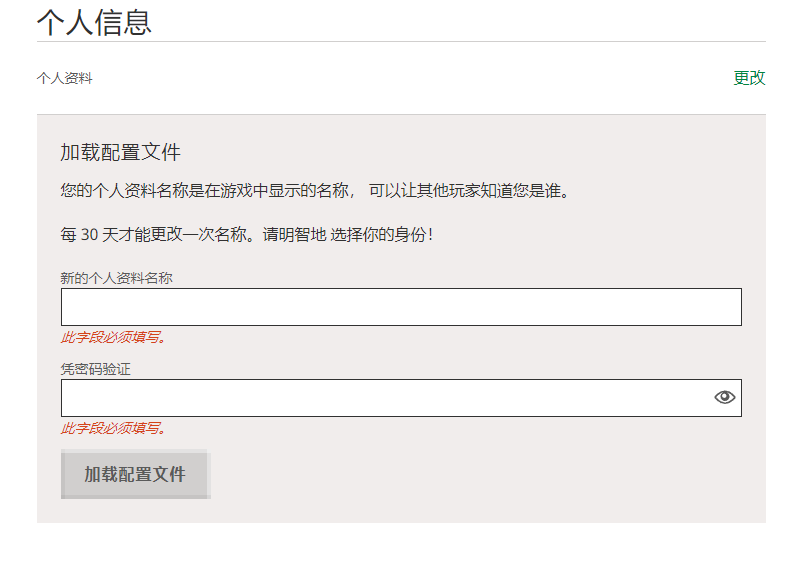Click the 凭密码验证 field label

pos(96,369)
